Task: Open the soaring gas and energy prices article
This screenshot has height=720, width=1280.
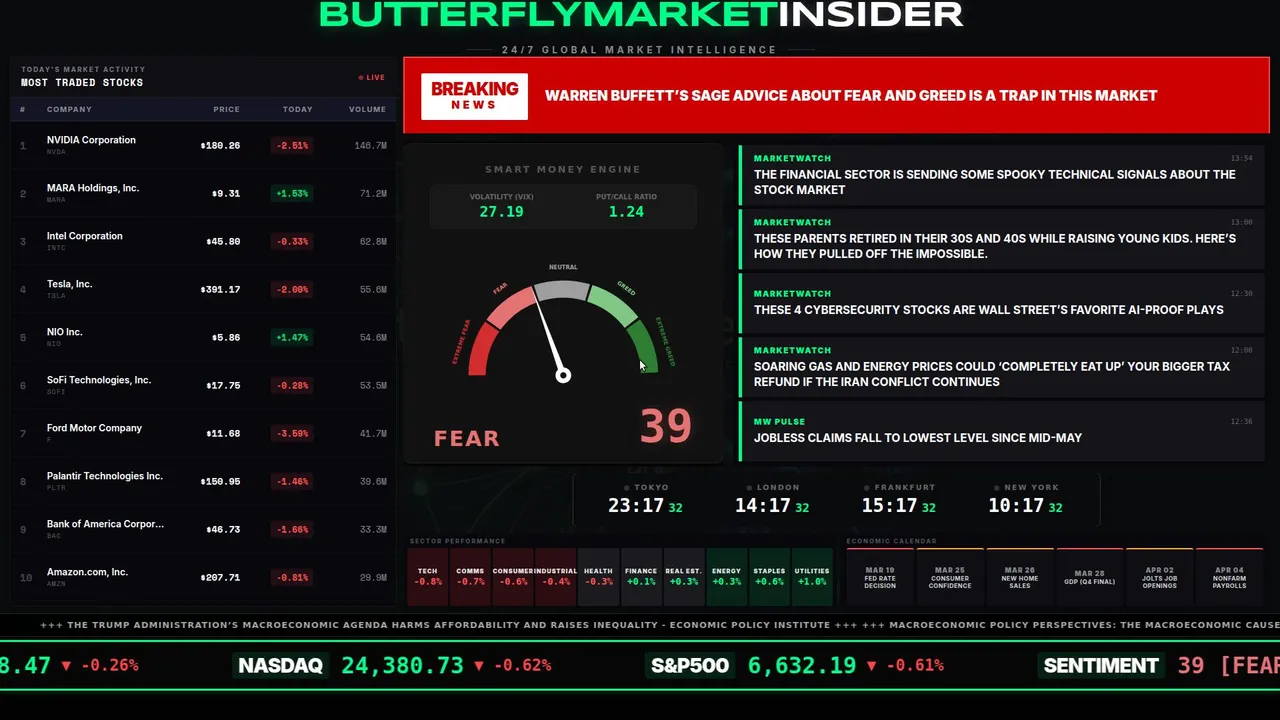Action: 1002,367
